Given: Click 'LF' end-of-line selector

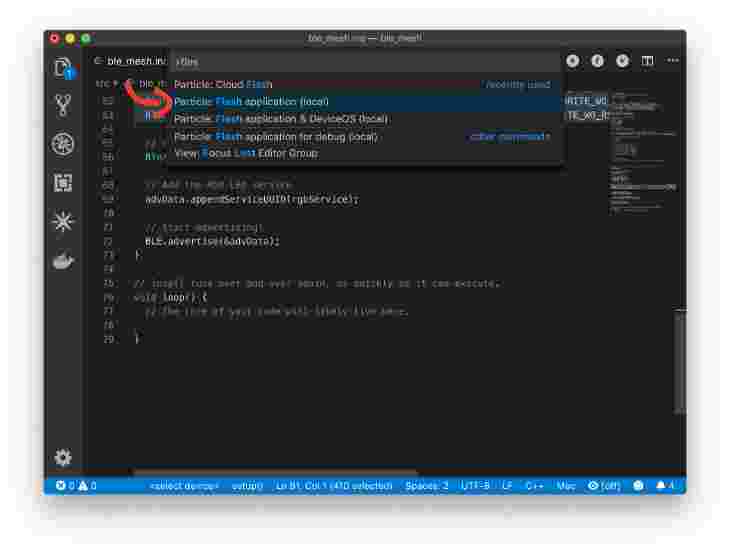Looking at the screenshot, I should tap(507, 485).
